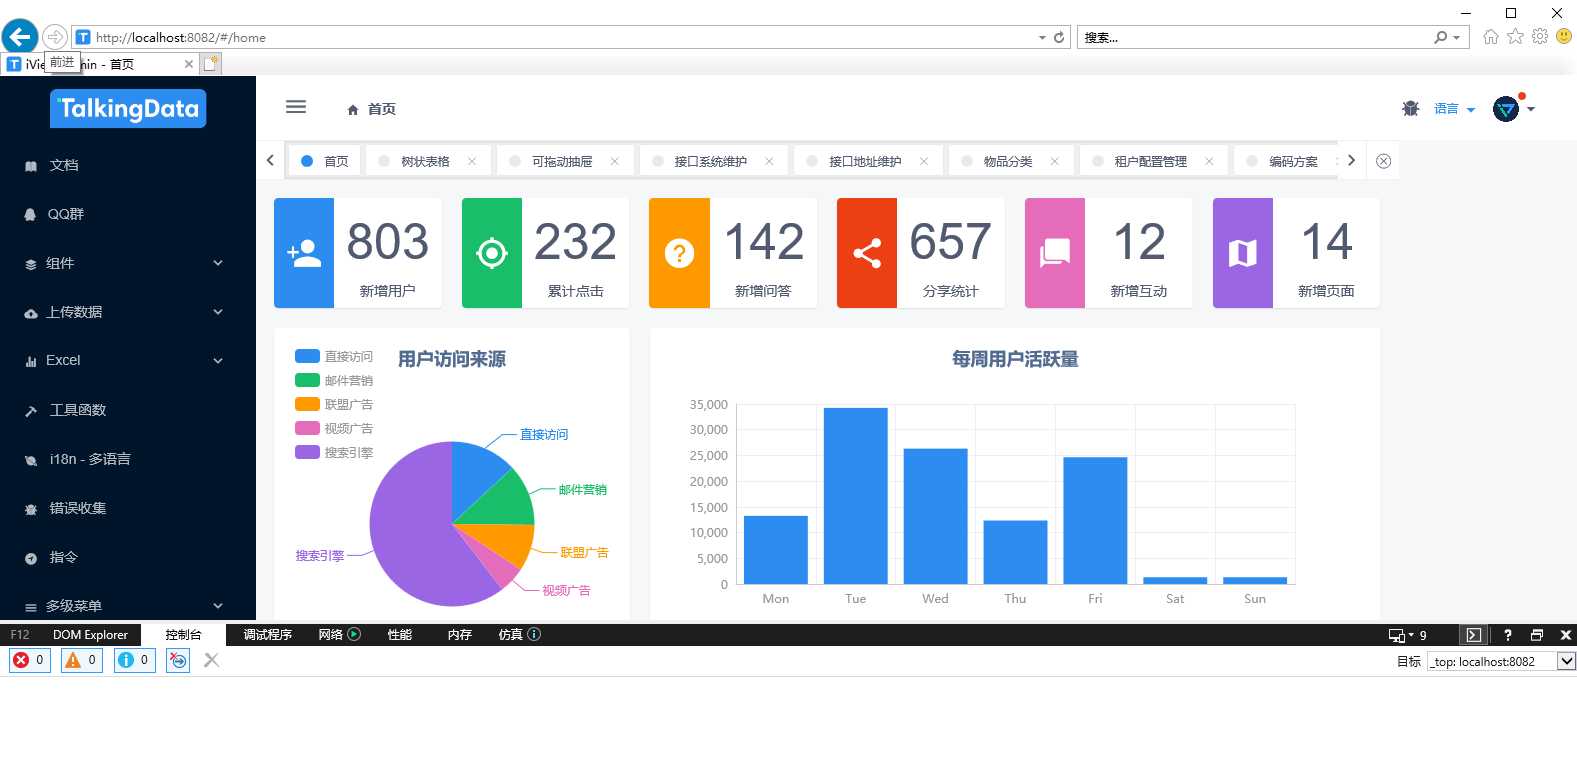The image size is (1577, 768).
Task: Click the browser search input box
Action: pyautogui.click(x=1255, y=37)
